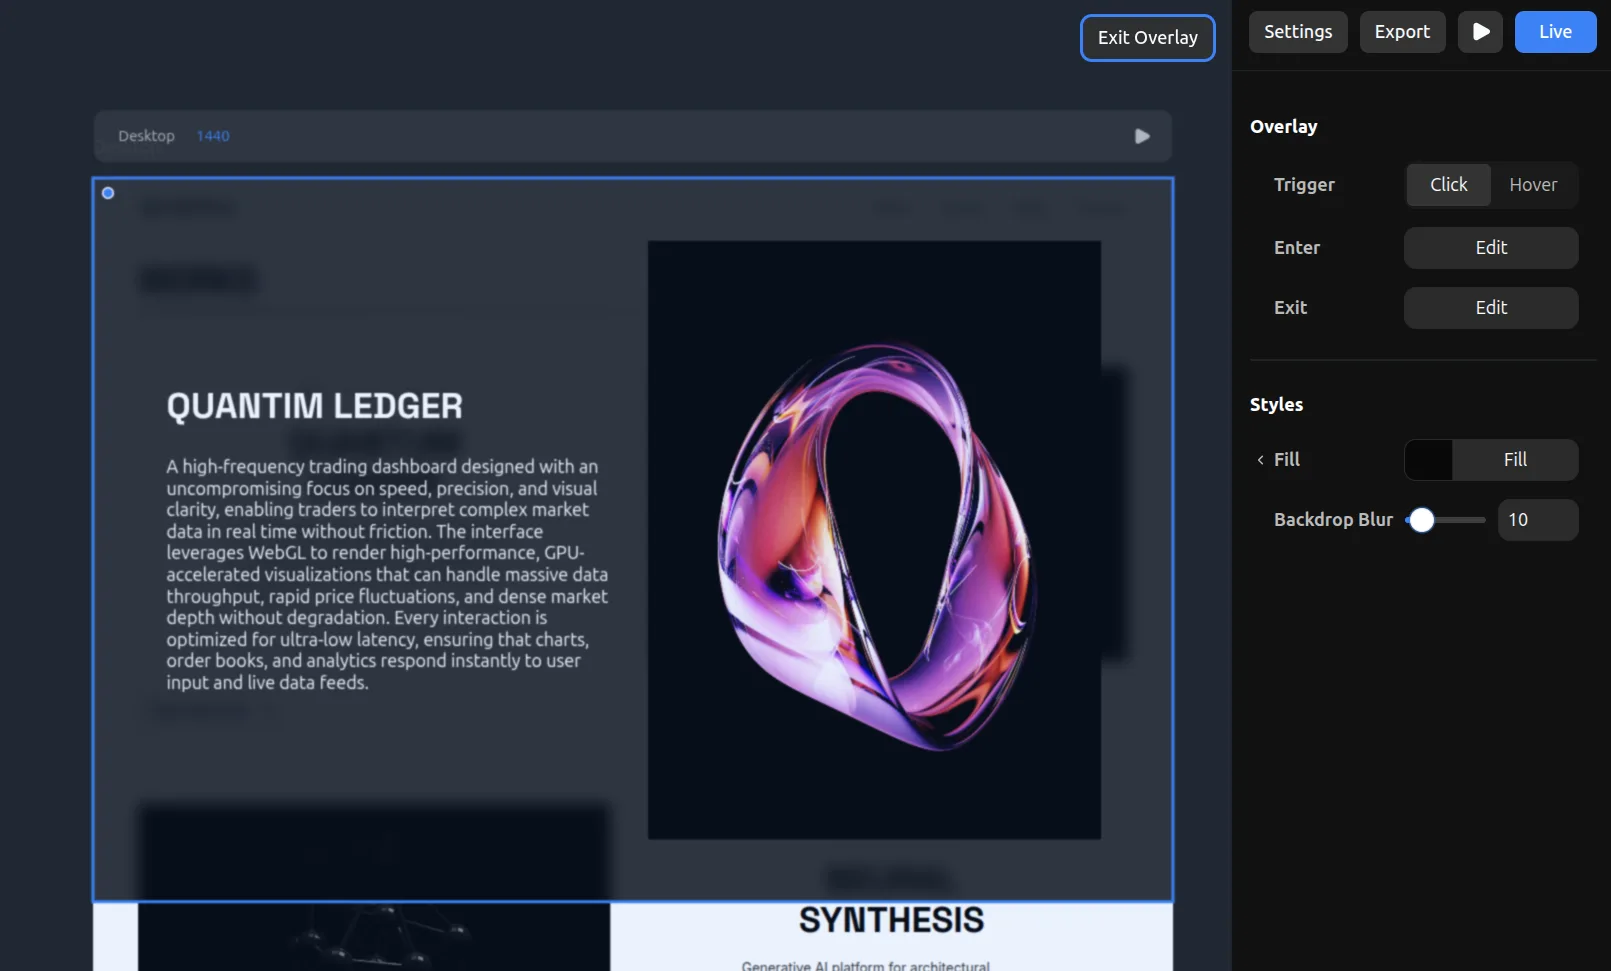Set overlay trigger to Hover
Image resolution: width=1611 pixels, height=971 pixels.
pos(1532,185)
